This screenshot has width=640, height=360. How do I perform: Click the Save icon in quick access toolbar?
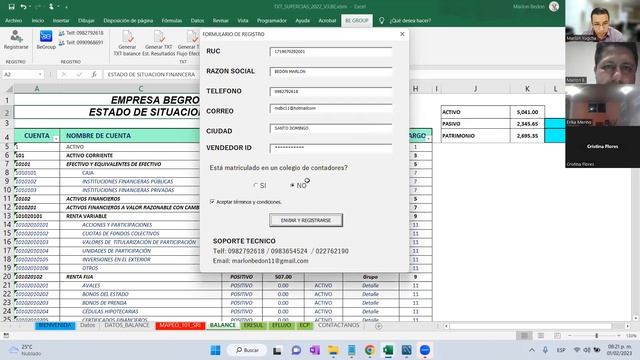click(x=11, y=7)
